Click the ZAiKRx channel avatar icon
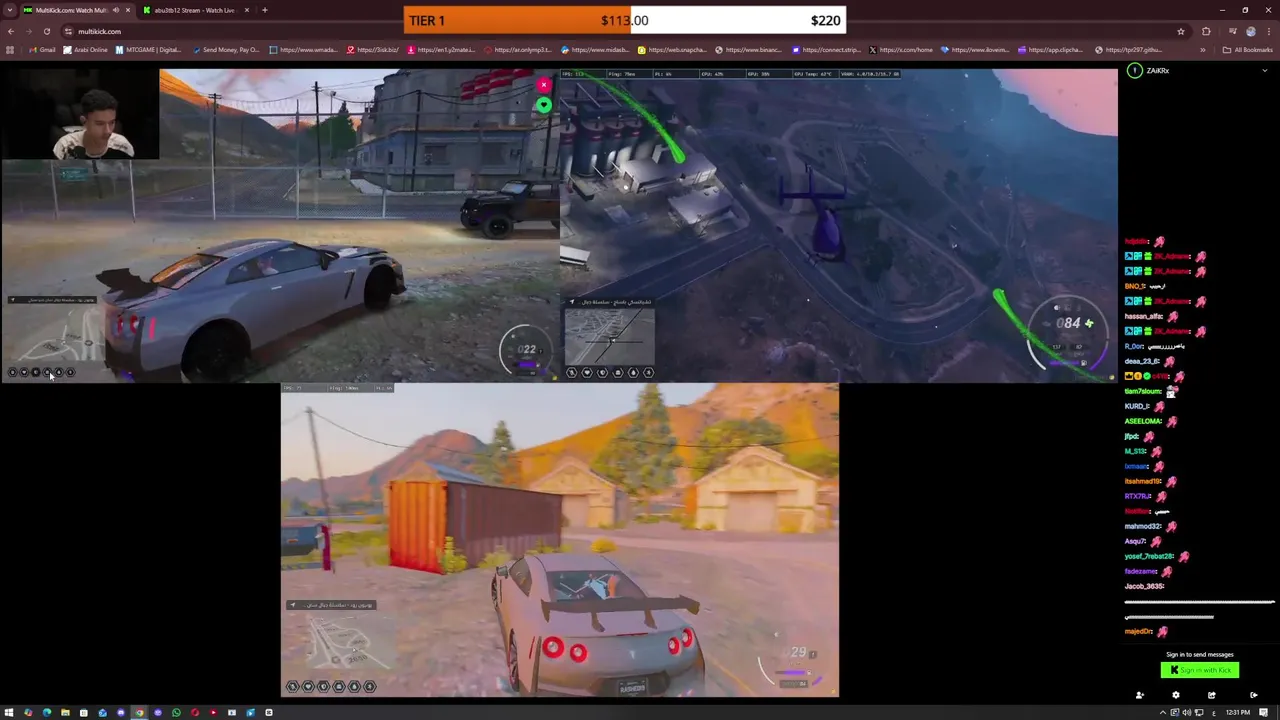This screenshot has width=1280, height=720. tap(1134, 71)
